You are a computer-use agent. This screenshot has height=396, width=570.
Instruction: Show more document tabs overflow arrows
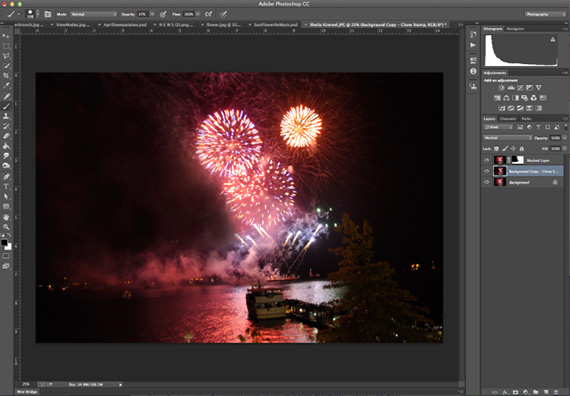tap(461, 25)
